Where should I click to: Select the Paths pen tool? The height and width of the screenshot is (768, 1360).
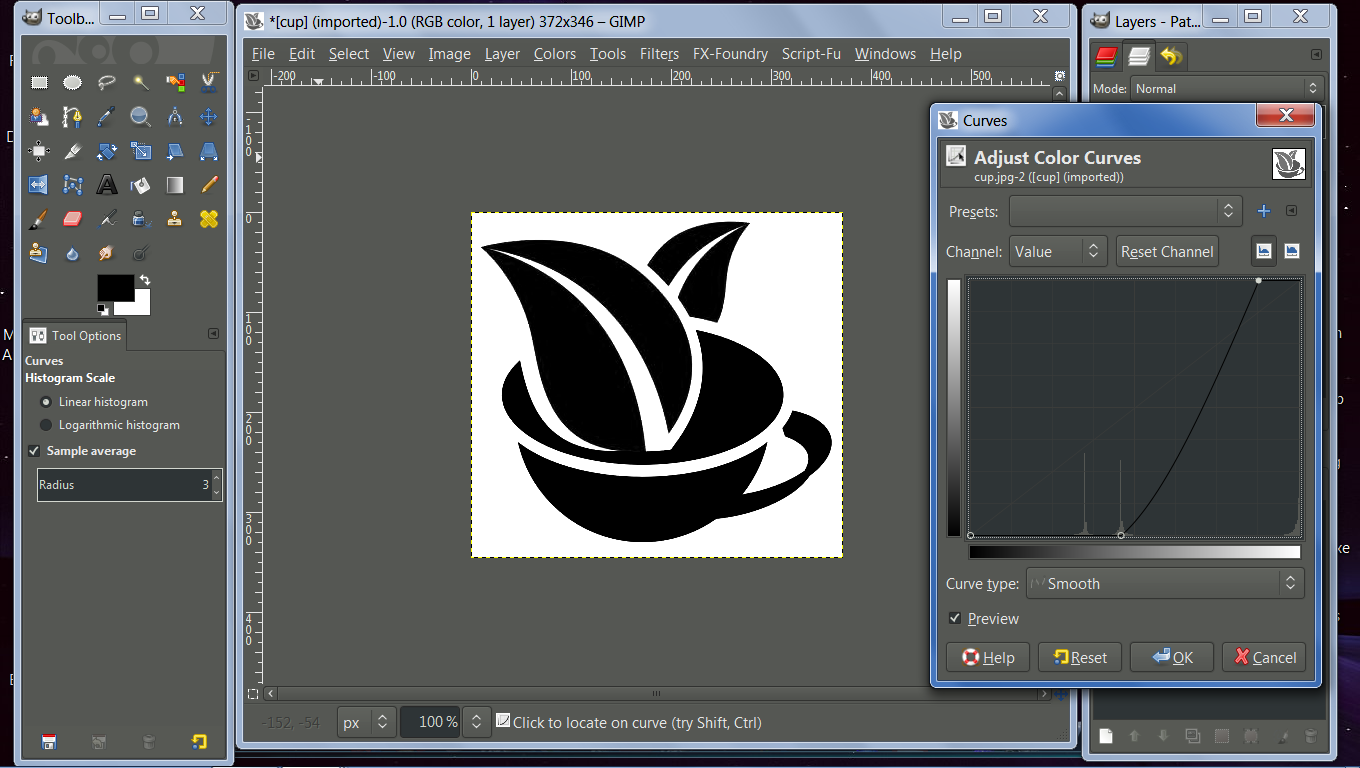coord(73,117)
